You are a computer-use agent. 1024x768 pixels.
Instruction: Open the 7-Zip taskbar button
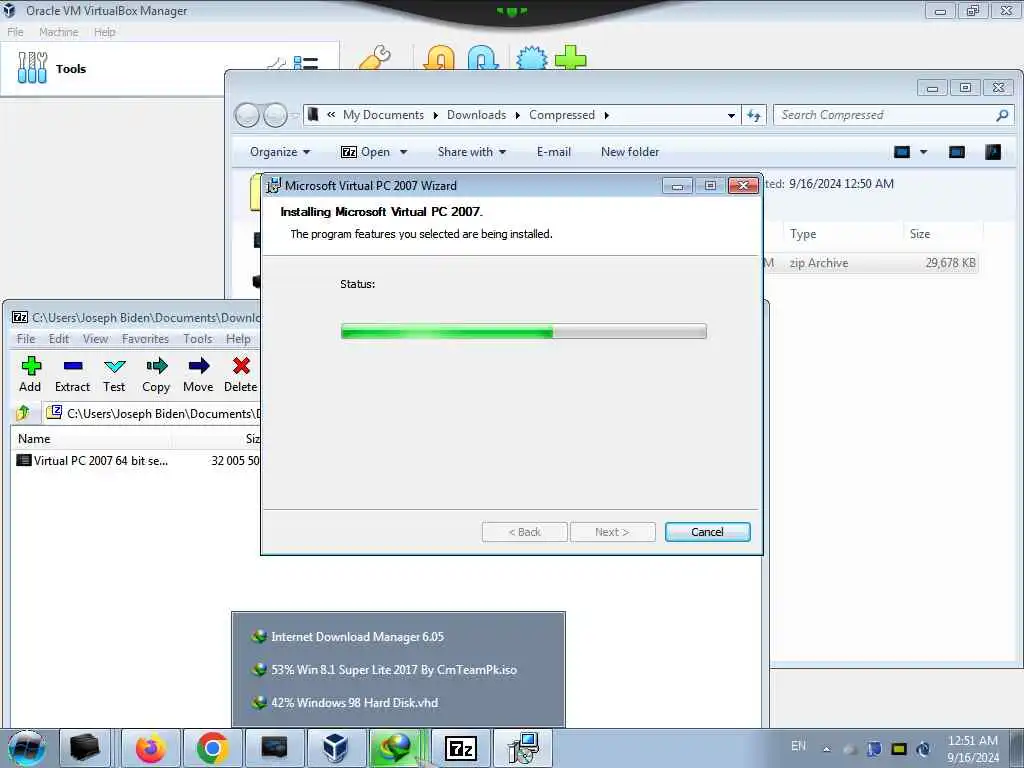click(460, 748)
